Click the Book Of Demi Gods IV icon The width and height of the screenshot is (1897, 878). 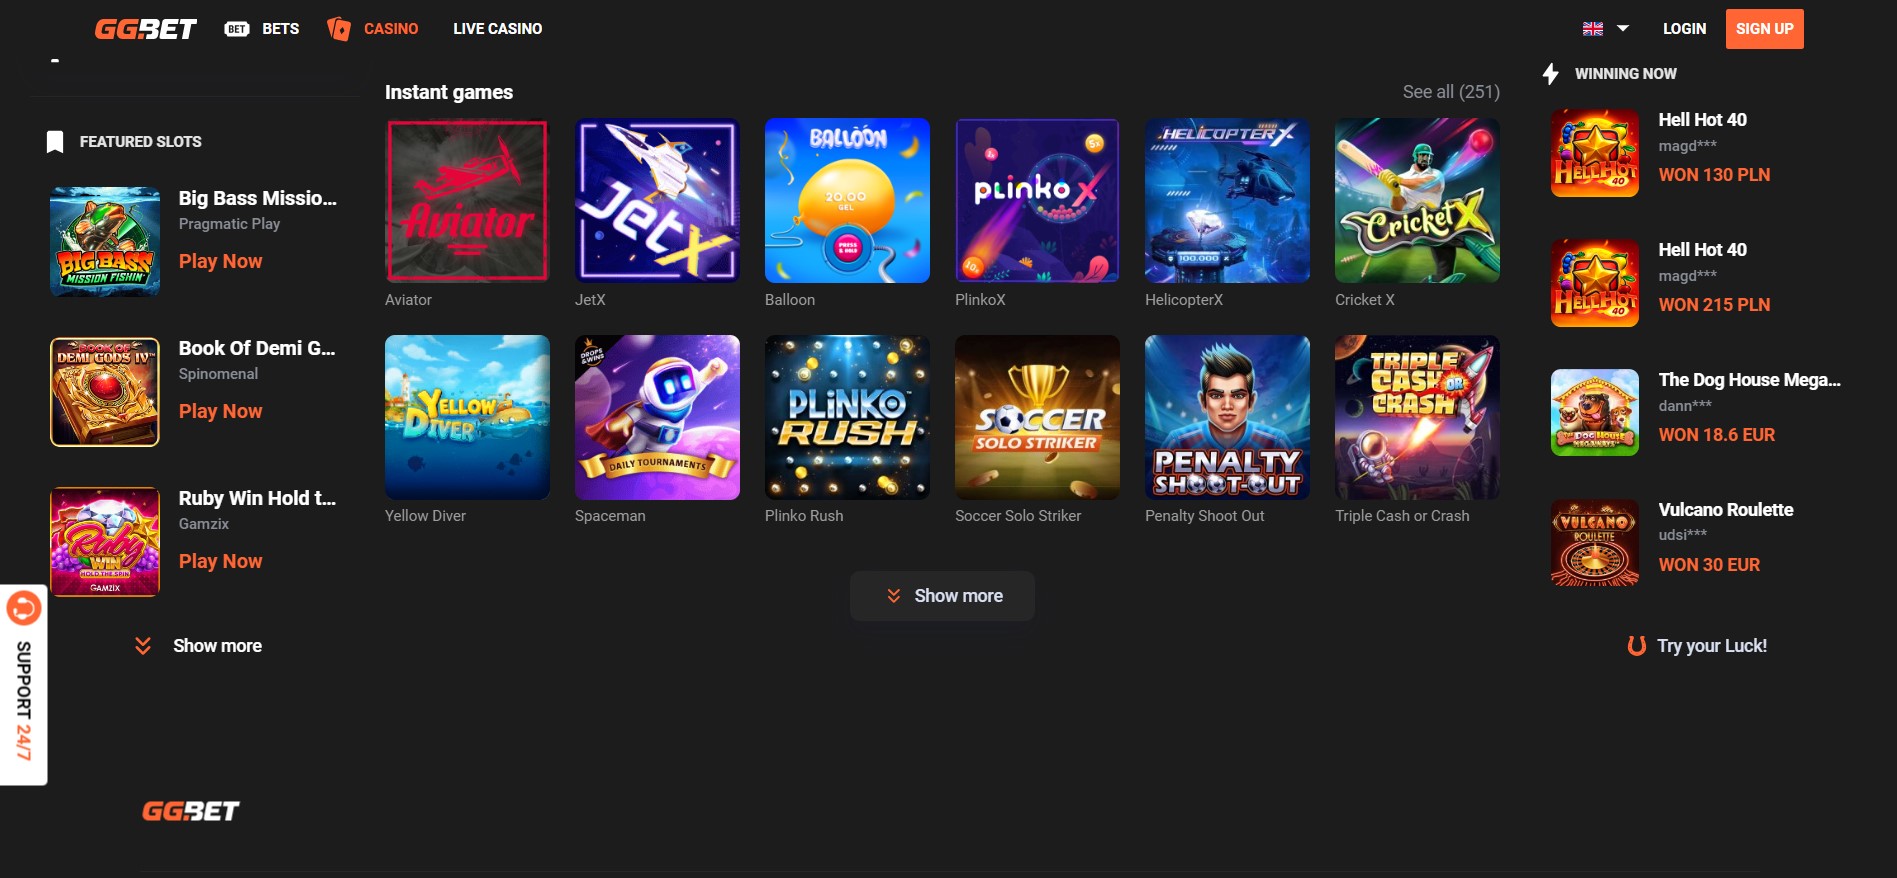point(105,392)
